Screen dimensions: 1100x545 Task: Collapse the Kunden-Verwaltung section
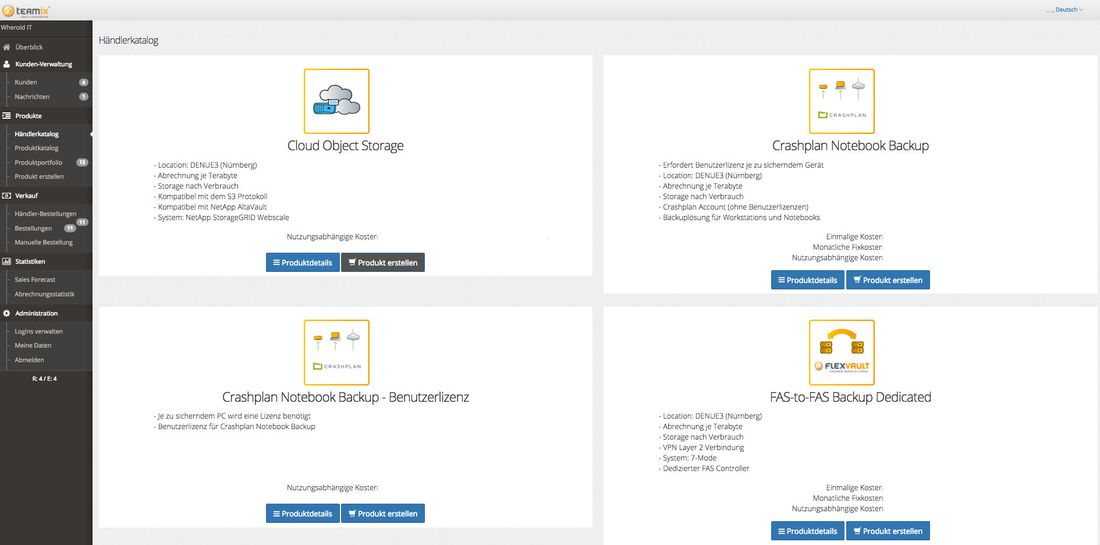[43, 64]
